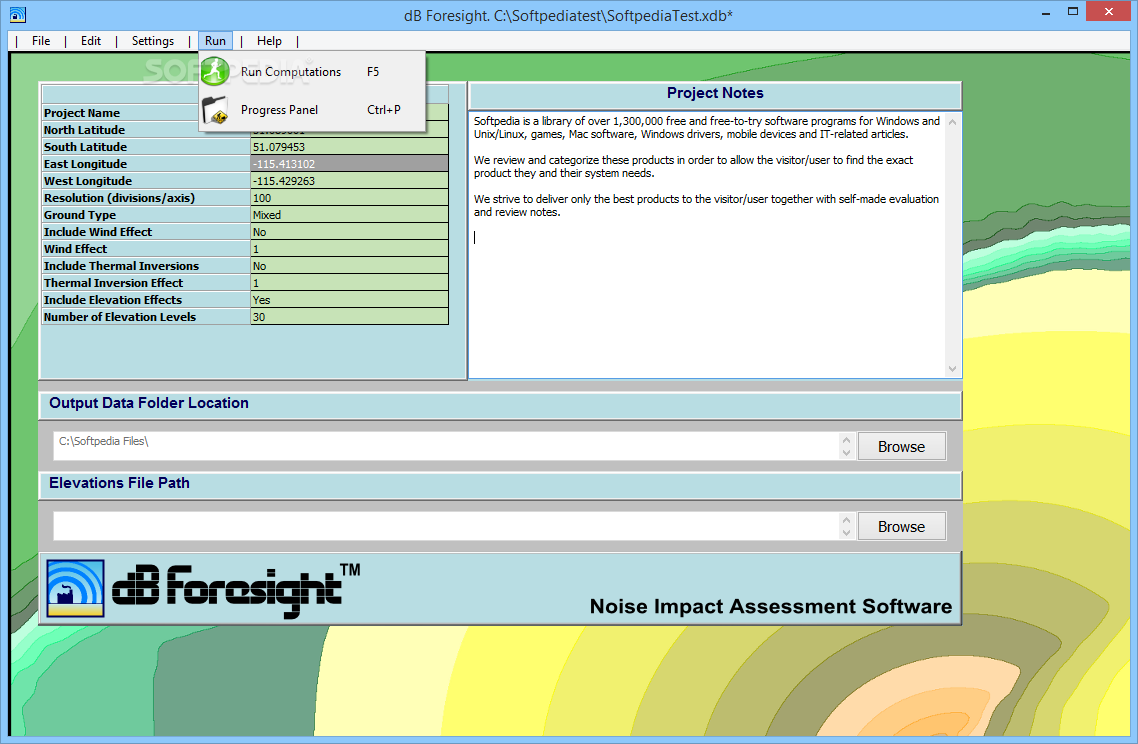Screen dimensions: 1138x744
Task: Click down arrow of output folder stepper
Action: [x=846, y=453]
